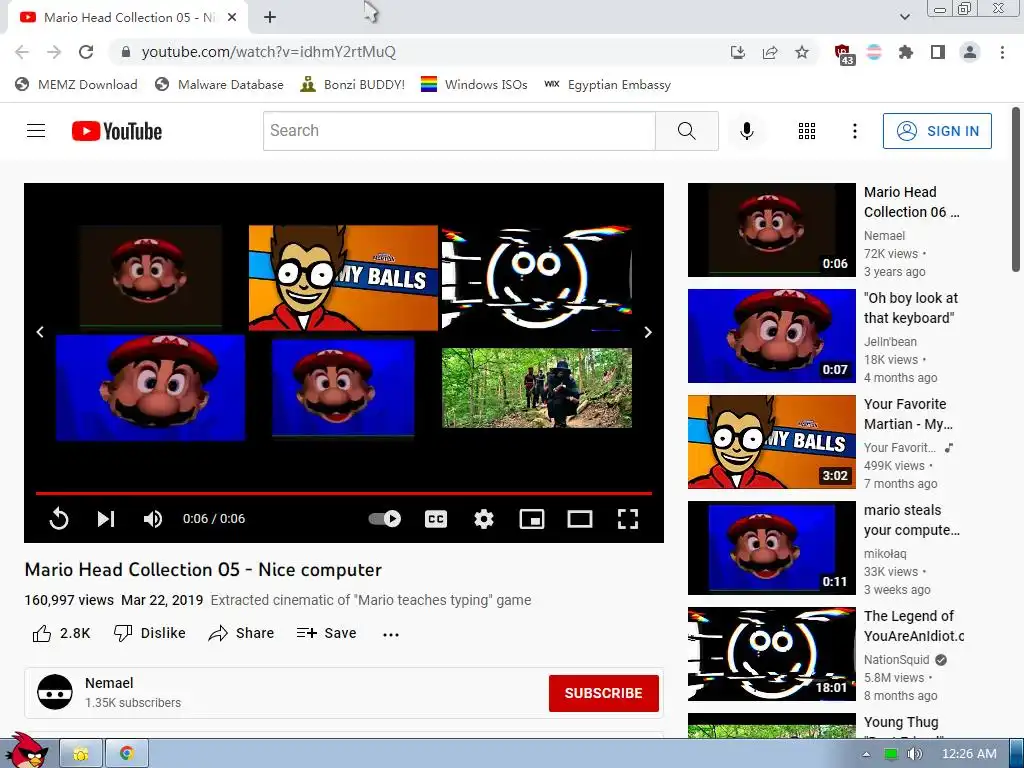Search with your voice microphone icon
1024x768 pixels.
point(746,131)
